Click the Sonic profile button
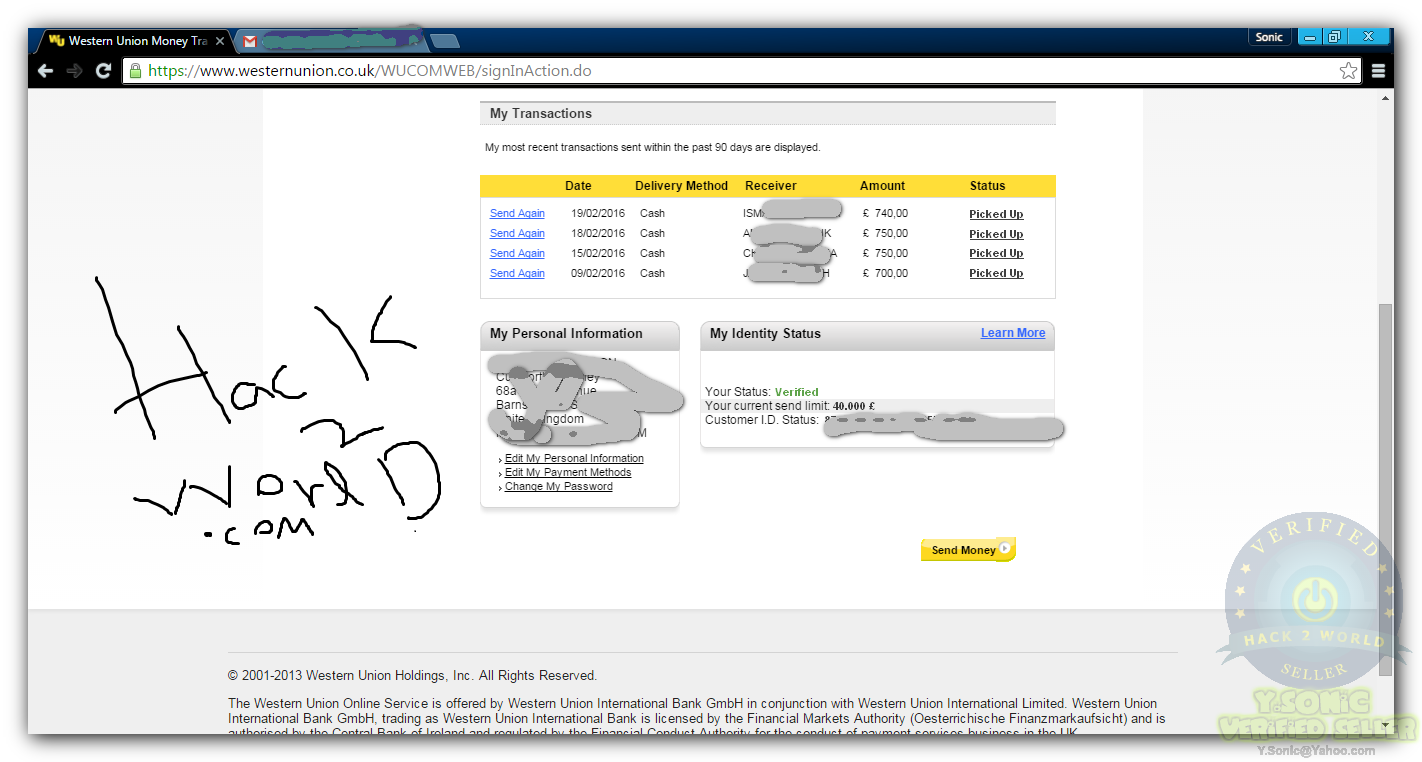This screenshot has width=1422, height=762. (1269, 37)
